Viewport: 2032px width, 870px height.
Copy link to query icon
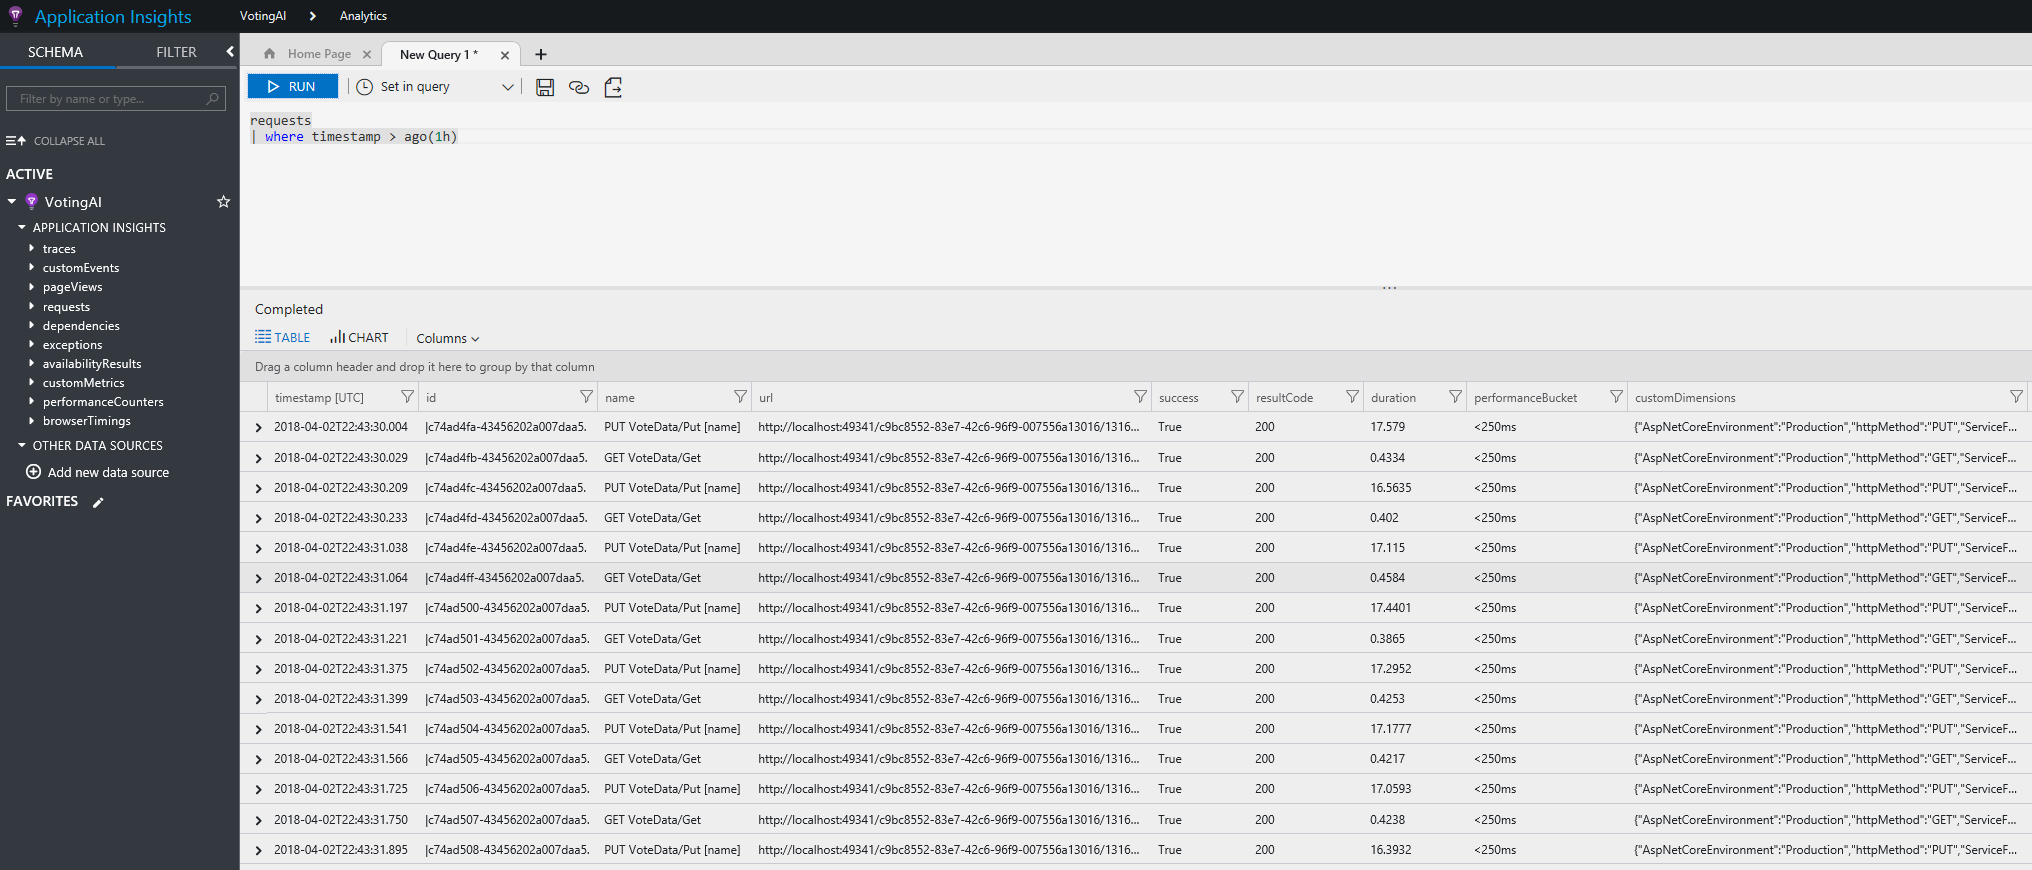(579, 87)
